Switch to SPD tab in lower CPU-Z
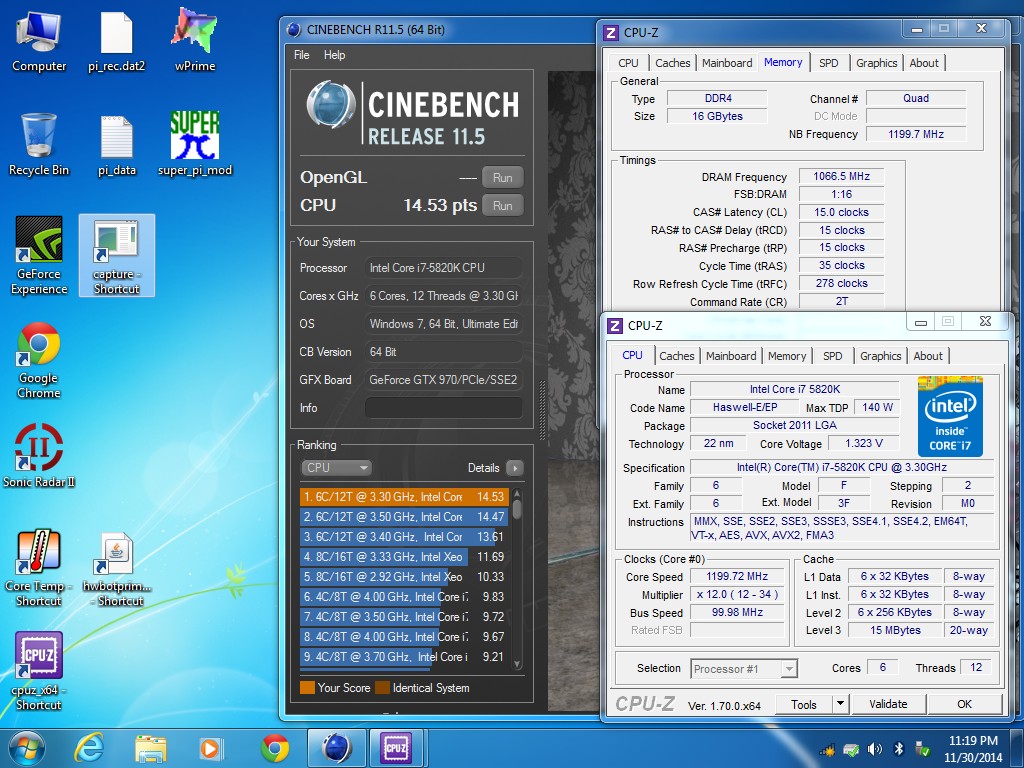1024x768 pixels. pos(833,356)
